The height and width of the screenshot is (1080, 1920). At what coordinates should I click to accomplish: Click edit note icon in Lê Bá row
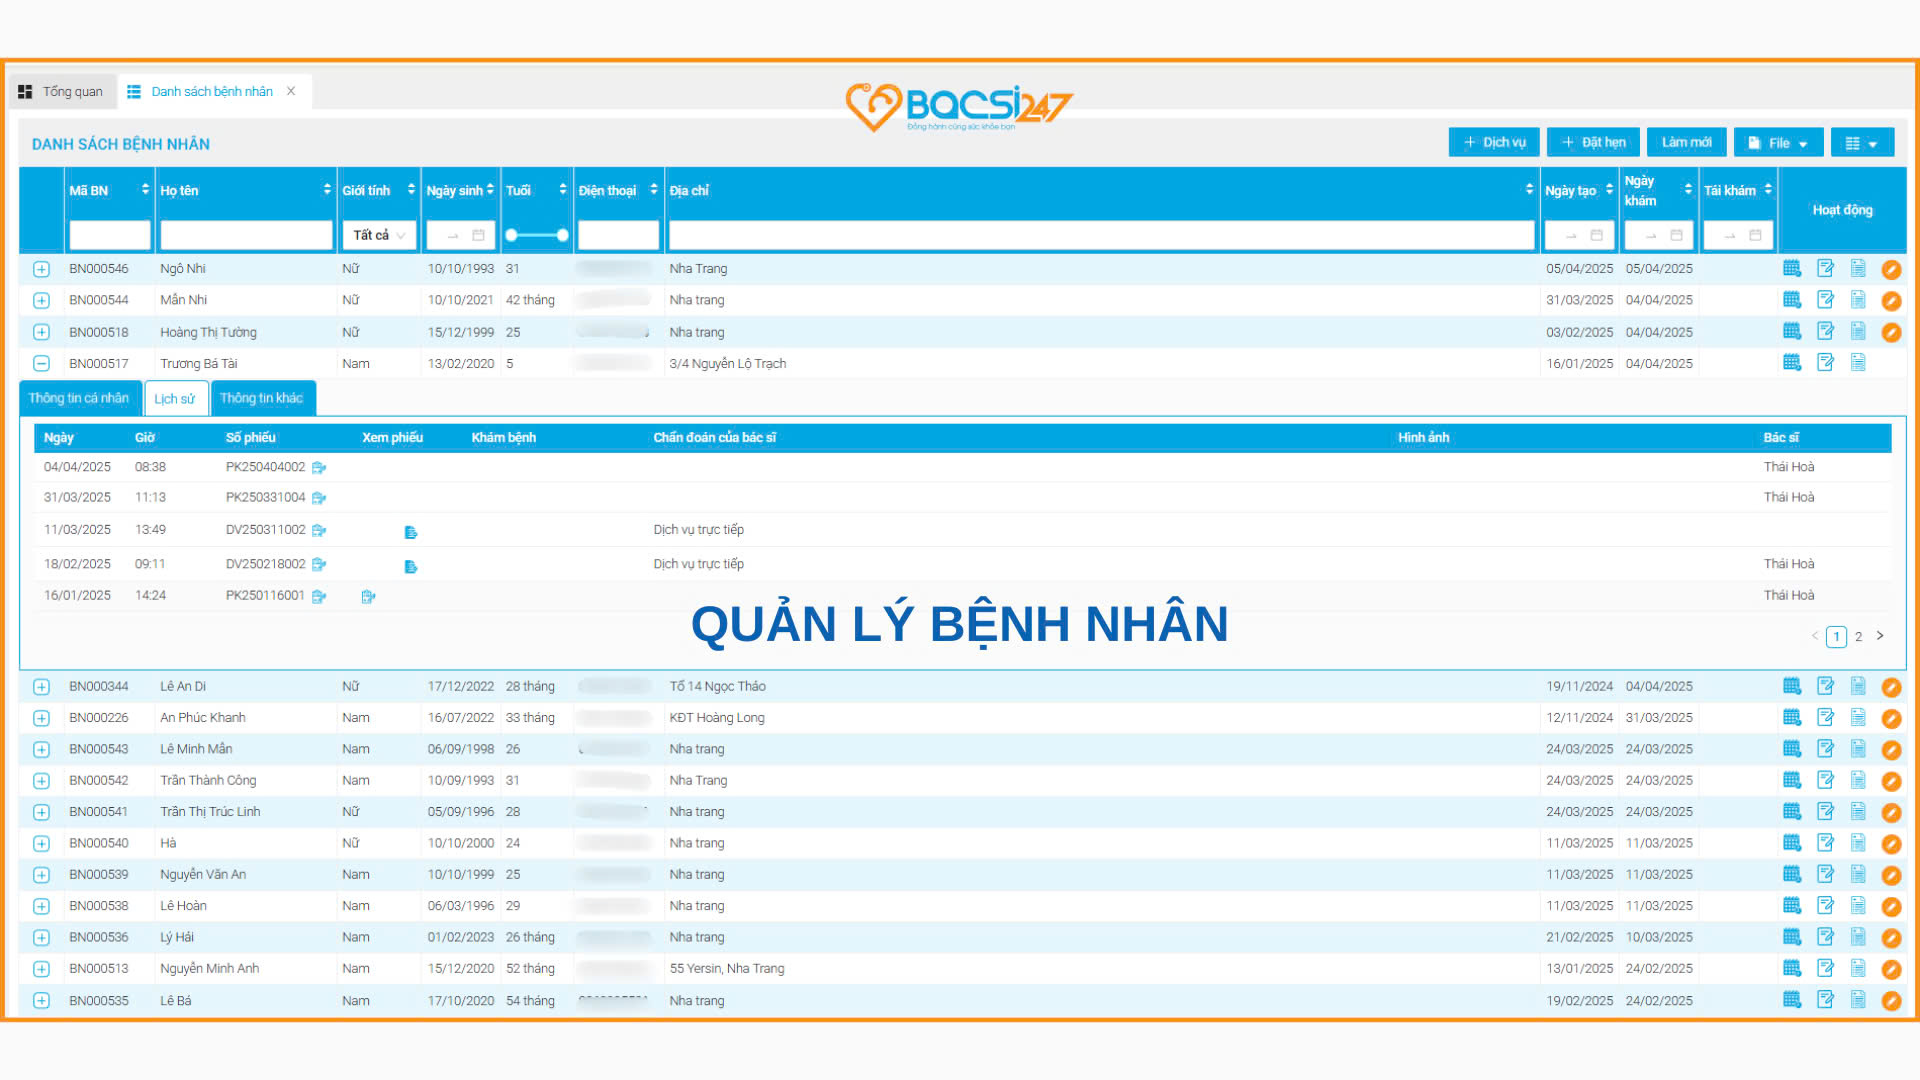pyautogui.click(x=1825, y=999)
